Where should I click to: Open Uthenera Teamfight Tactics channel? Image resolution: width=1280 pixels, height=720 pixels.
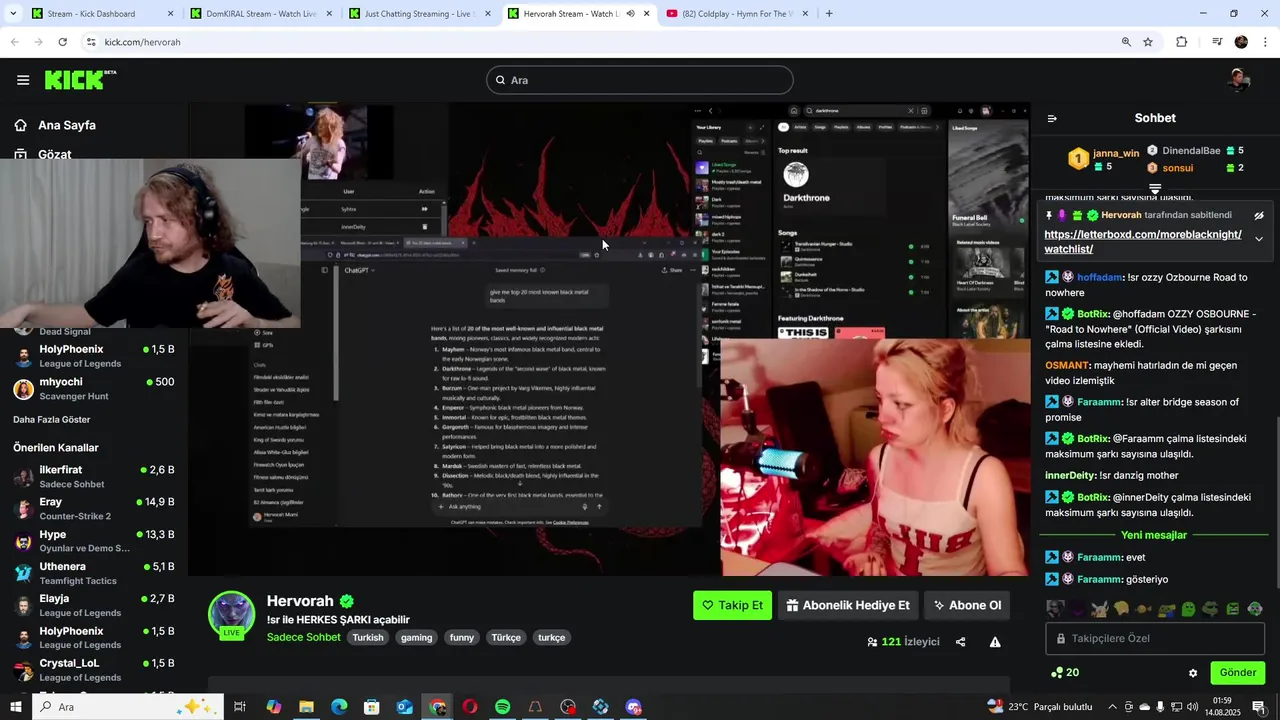[94, 573]
